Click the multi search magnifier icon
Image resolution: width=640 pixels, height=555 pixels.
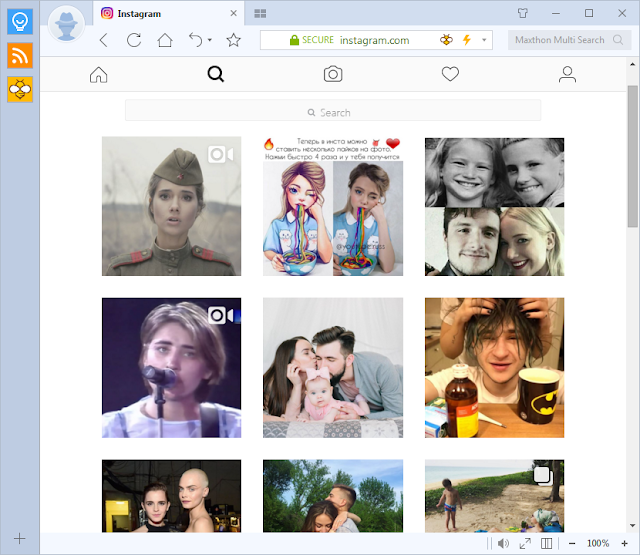618,40
